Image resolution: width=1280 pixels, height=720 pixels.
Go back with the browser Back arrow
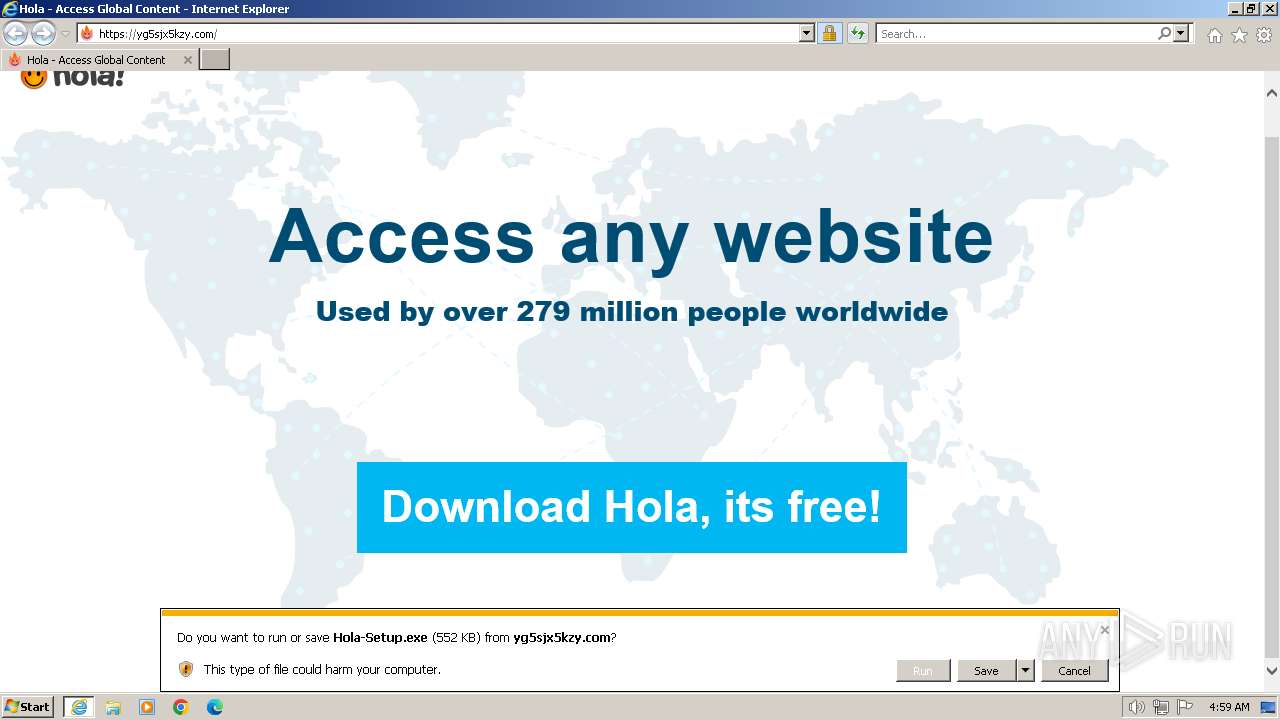(16, 34)
